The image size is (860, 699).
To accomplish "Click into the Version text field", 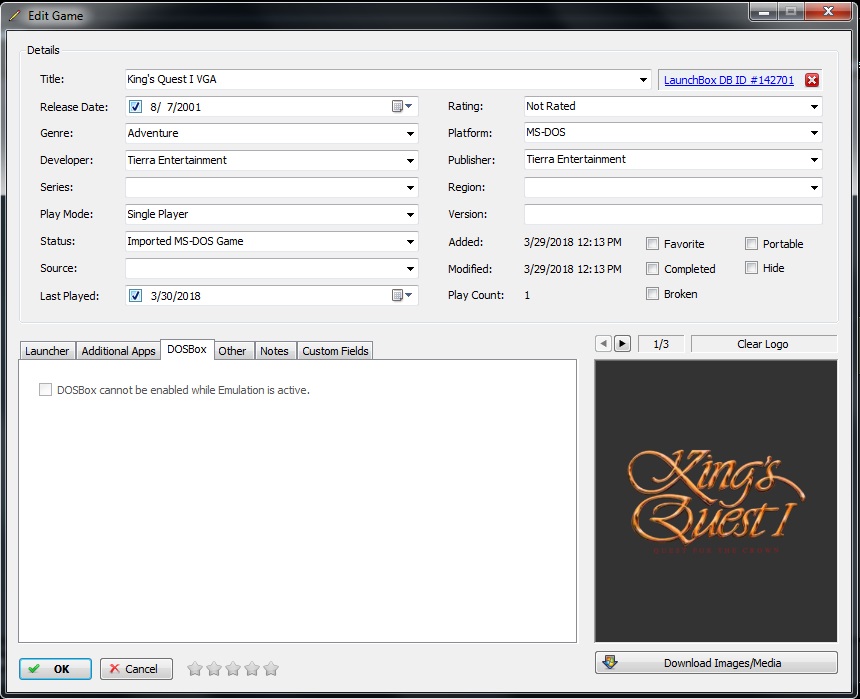I will click(x=673, y=214).
